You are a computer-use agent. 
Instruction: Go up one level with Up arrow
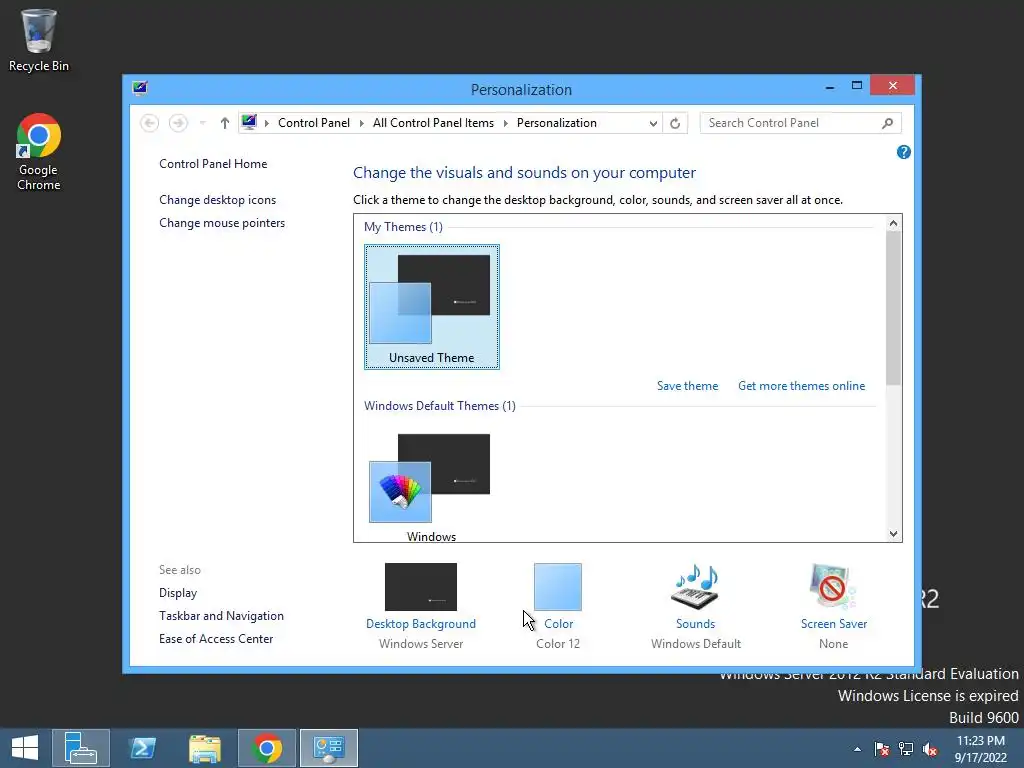click(x=225, y=123)
